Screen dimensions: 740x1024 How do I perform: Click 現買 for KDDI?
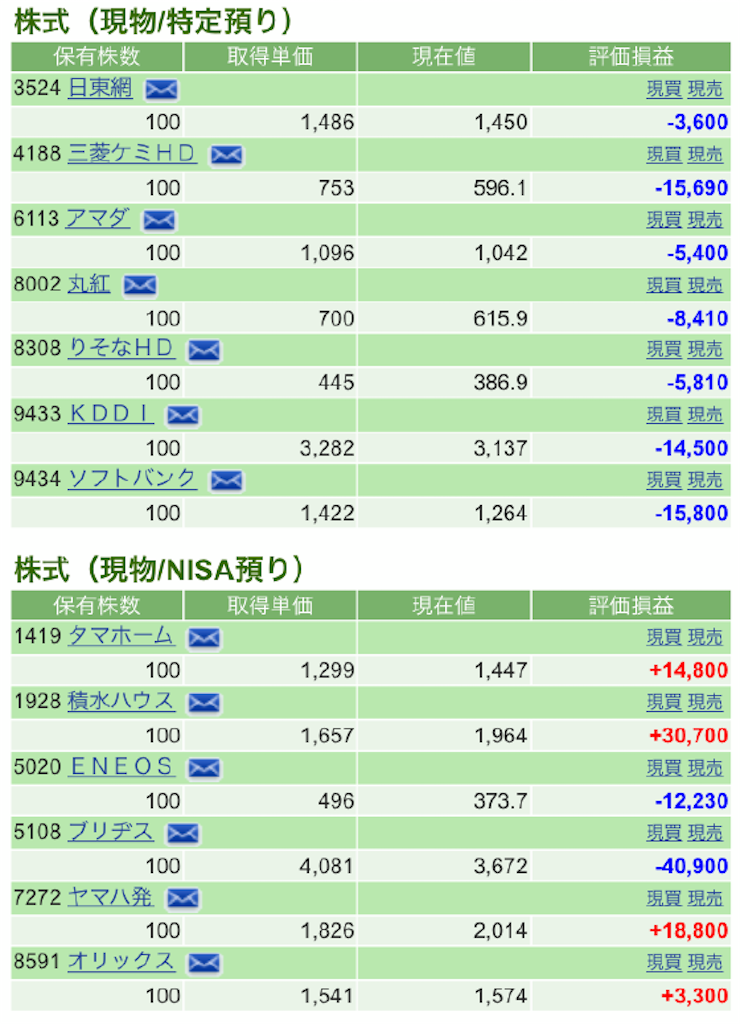(664, 415)
